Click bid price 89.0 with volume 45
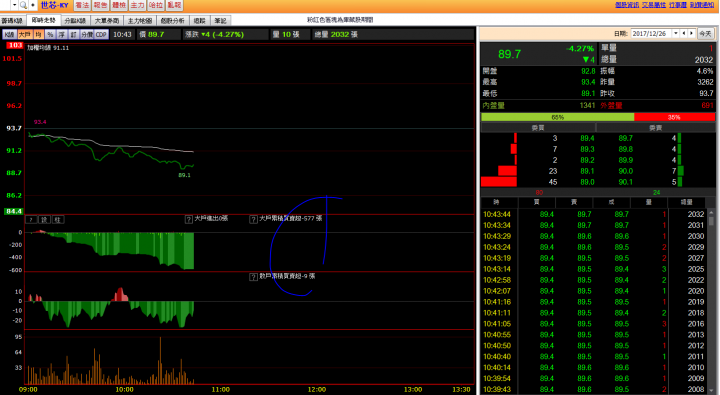The height and width of the screenshot is (395, 720). [587, 182]
